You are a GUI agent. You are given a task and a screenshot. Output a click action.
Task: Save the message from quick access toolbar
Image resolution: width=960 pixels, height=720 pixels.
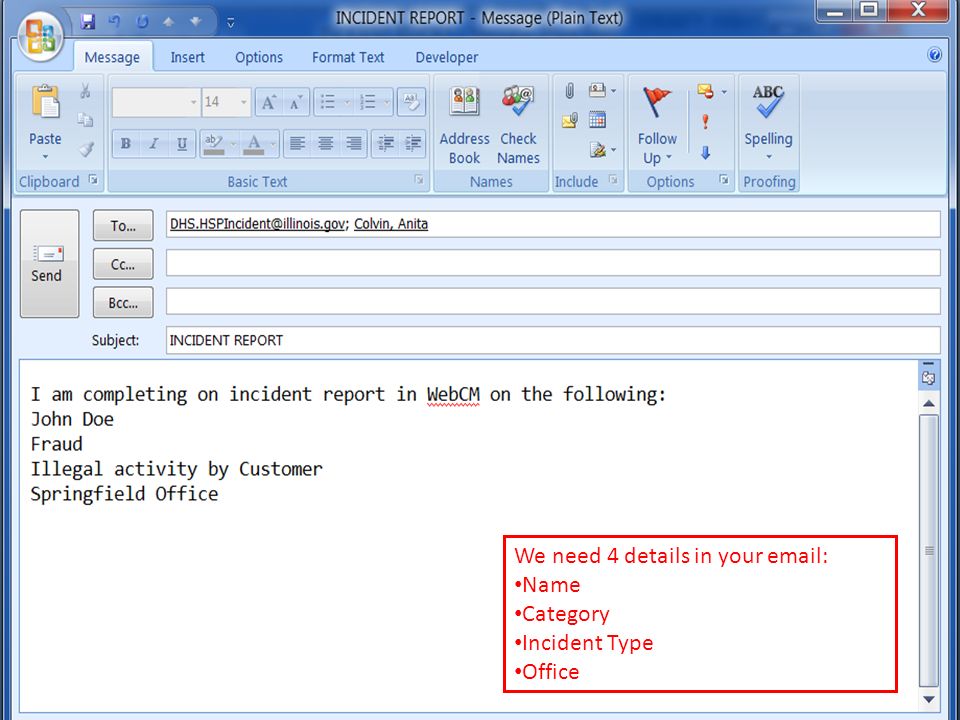pos(88,22)
